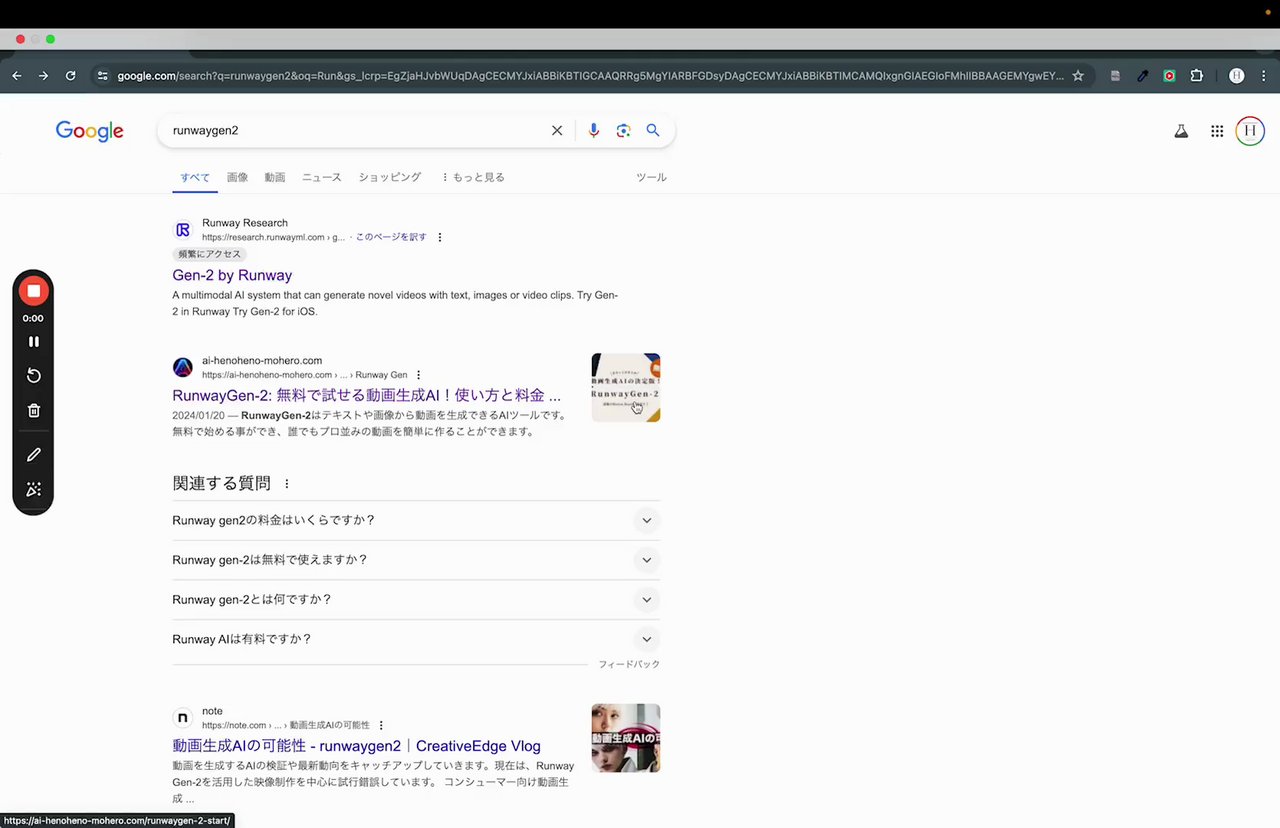Image resolution: width=1280 pixels, height=828 pixels.
Task: Click the ai-henoheno-mohero.com site name
Action: 262,360
